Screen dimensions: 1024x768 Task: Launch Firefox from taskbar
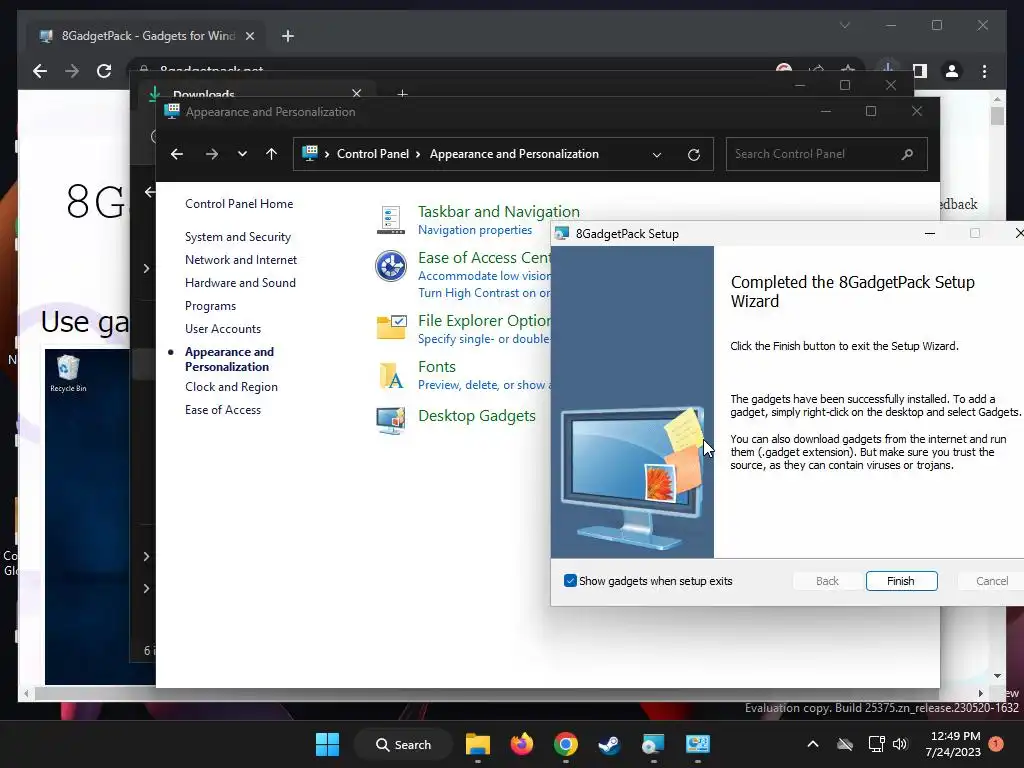click(521, 744)
